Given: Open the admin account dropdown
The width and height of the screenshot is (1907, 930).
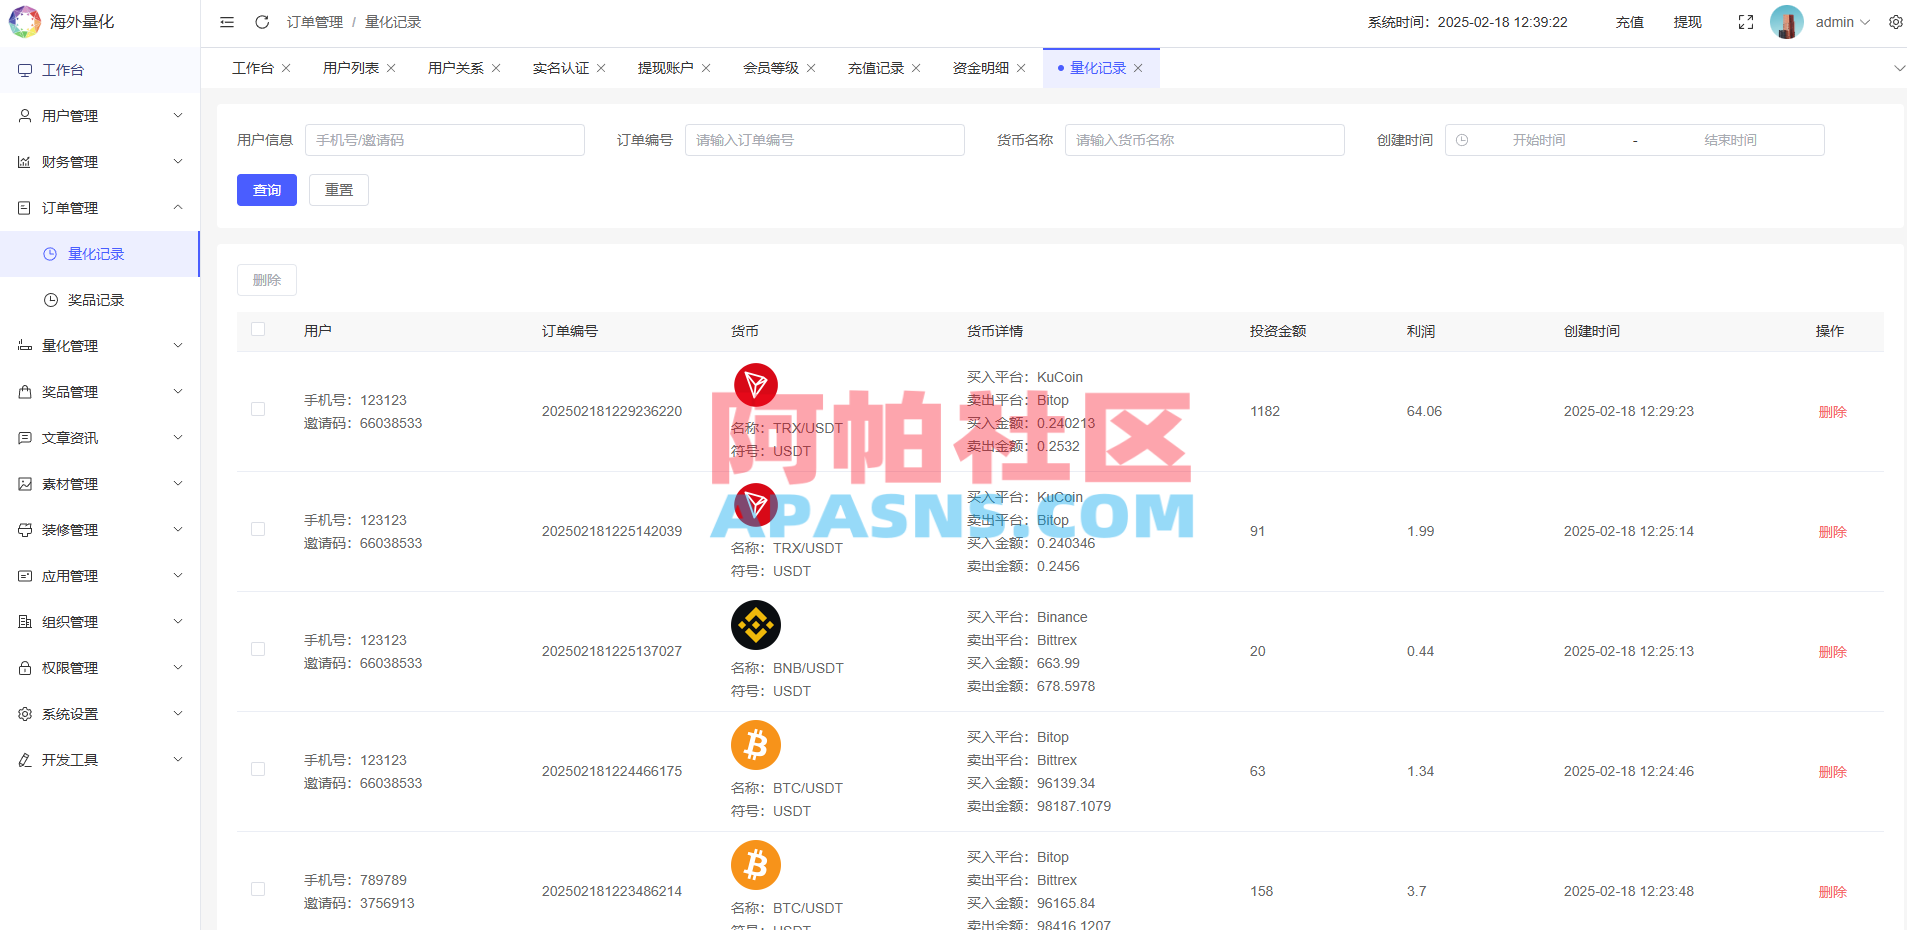Looking at the screenshot, I should 1836,21.
